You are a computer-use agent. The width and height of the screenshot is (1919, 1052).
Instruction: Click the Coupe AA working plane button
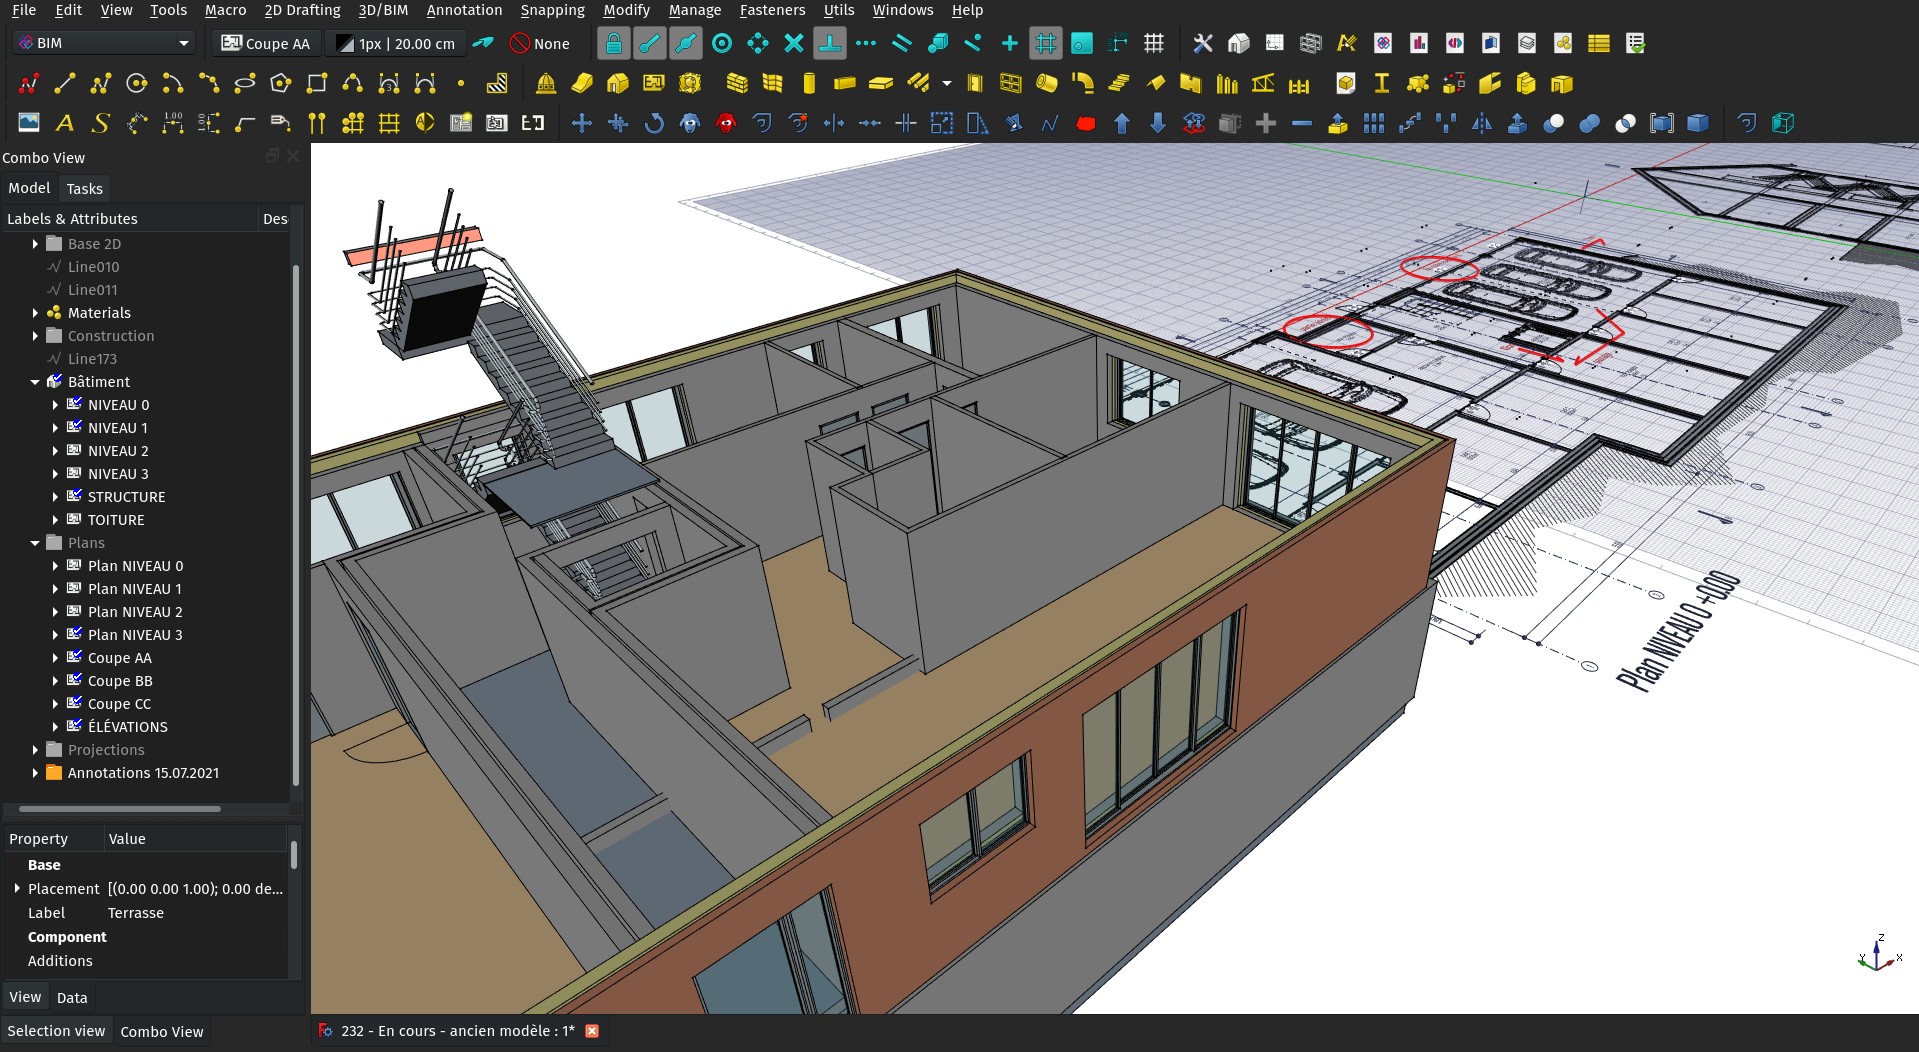(x=265, y=43)
